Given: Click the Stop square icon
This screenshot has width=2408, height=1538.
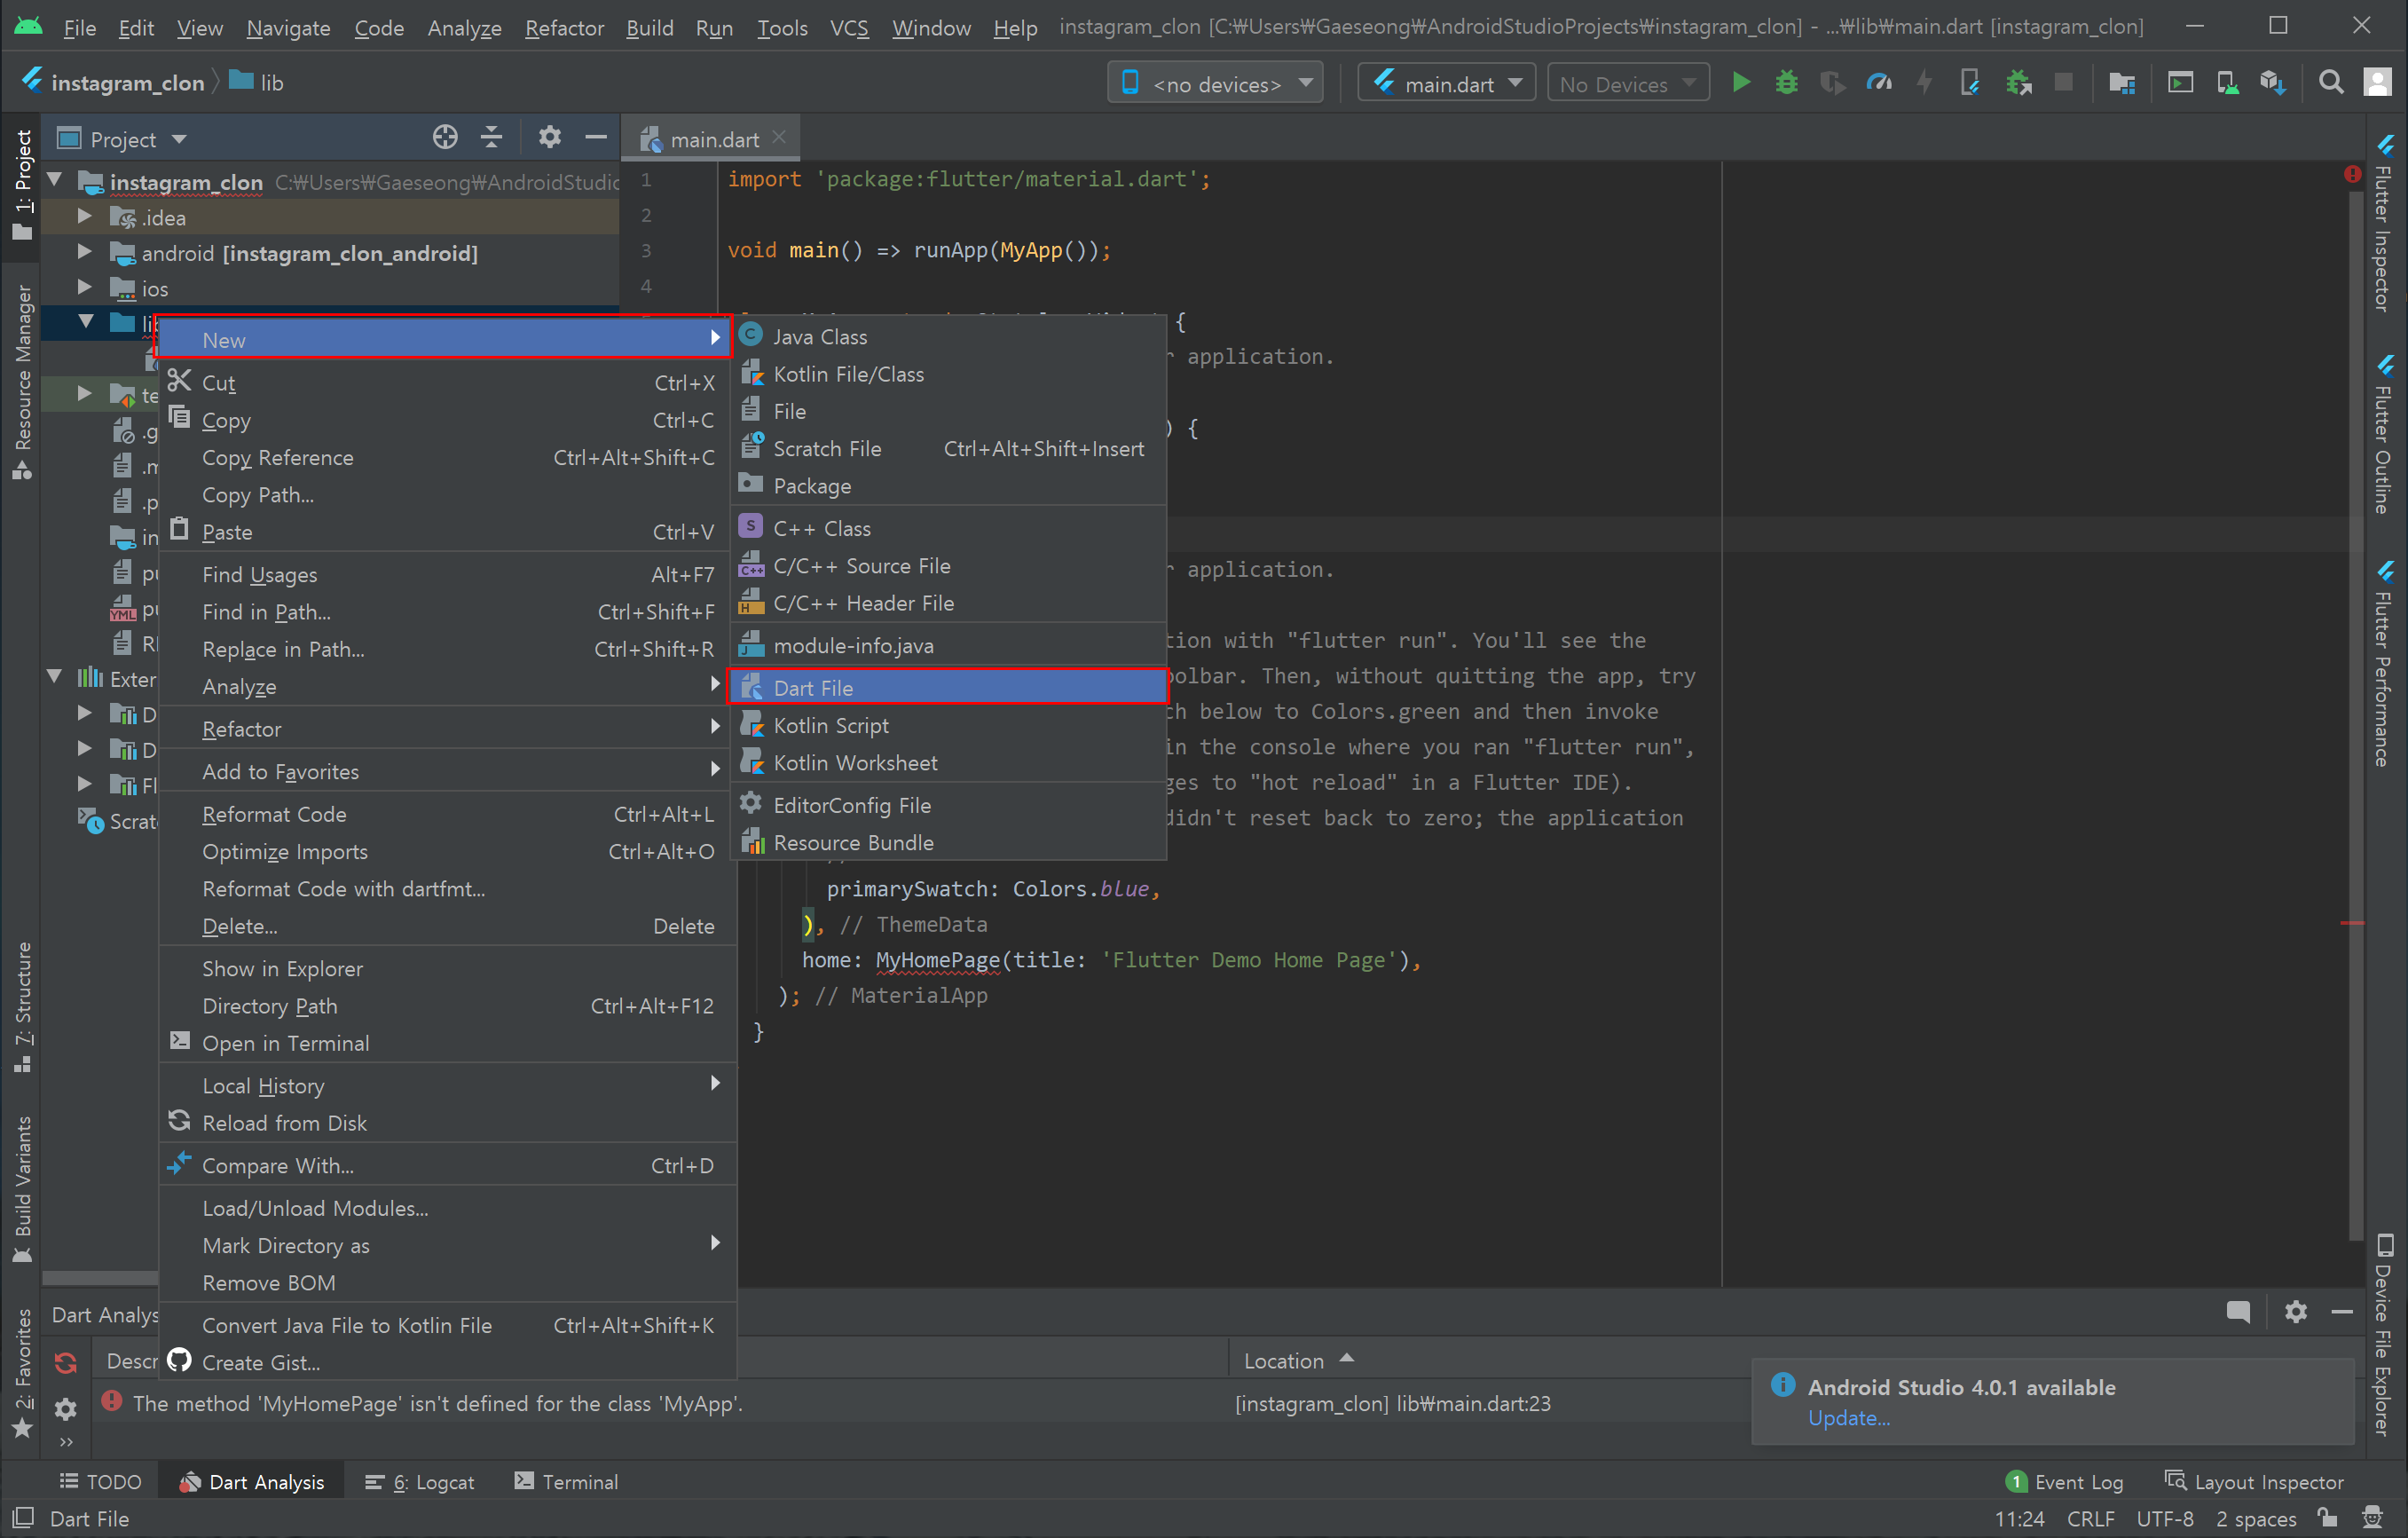Looking at the screenshot, I should coord(2063,83).
